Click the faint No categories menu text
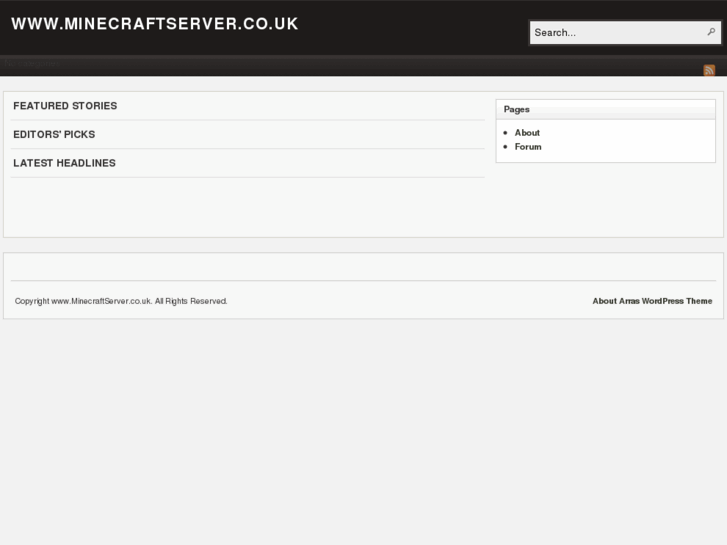This screenshot has height=545, width=727. point(32,64)
